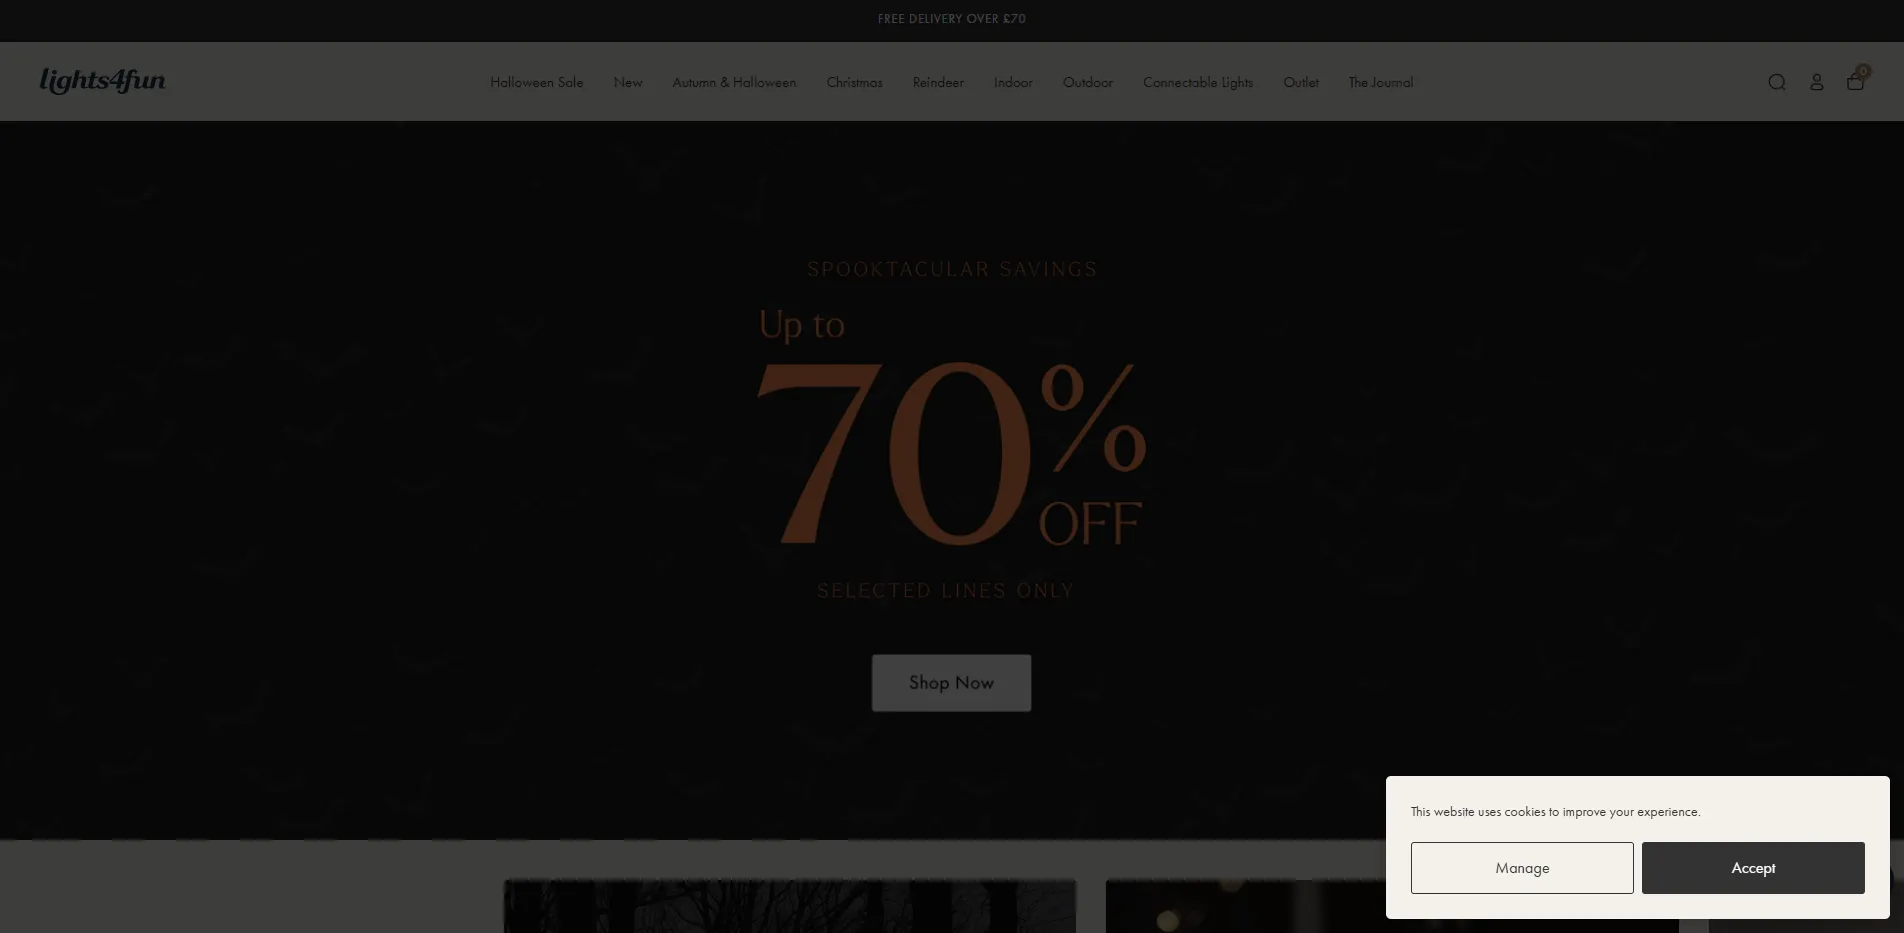Screen dimensions: 1904x933
Task: Open the search magnifier icon
Action: tap(1776, 82)
